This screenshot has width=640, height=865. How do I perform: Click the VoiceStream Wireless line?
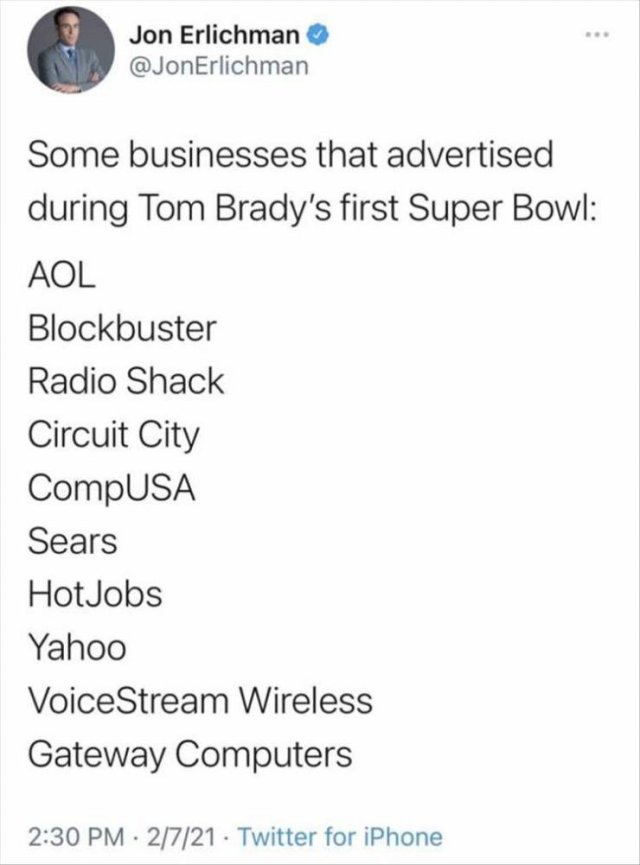[x=200, y=701]
